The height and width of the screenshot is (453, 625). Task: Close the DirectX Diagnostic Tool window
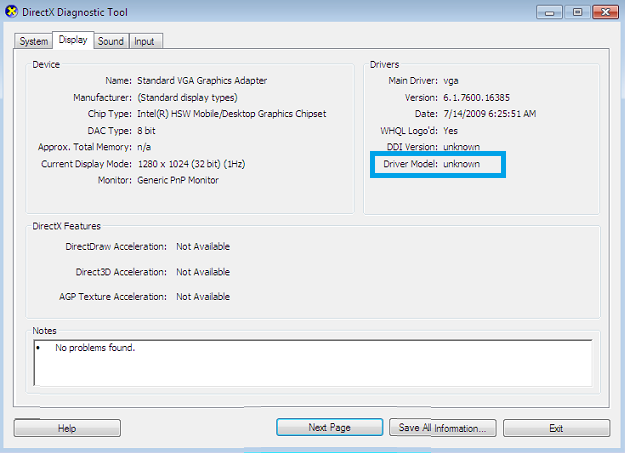[605, 12]
